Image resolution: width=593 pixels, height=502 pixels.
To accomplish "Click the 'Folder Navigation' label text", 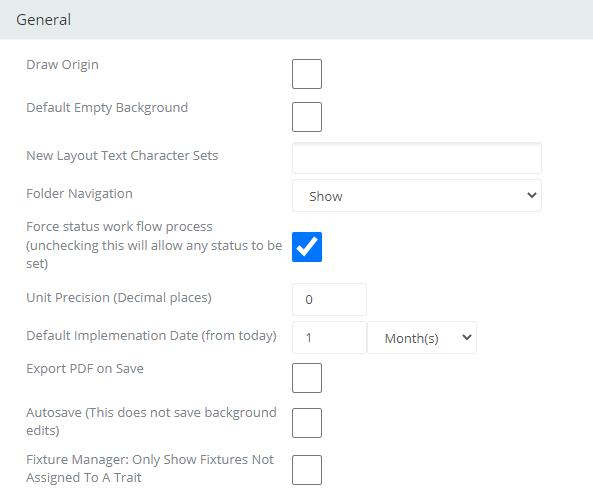I will point(79,194).
